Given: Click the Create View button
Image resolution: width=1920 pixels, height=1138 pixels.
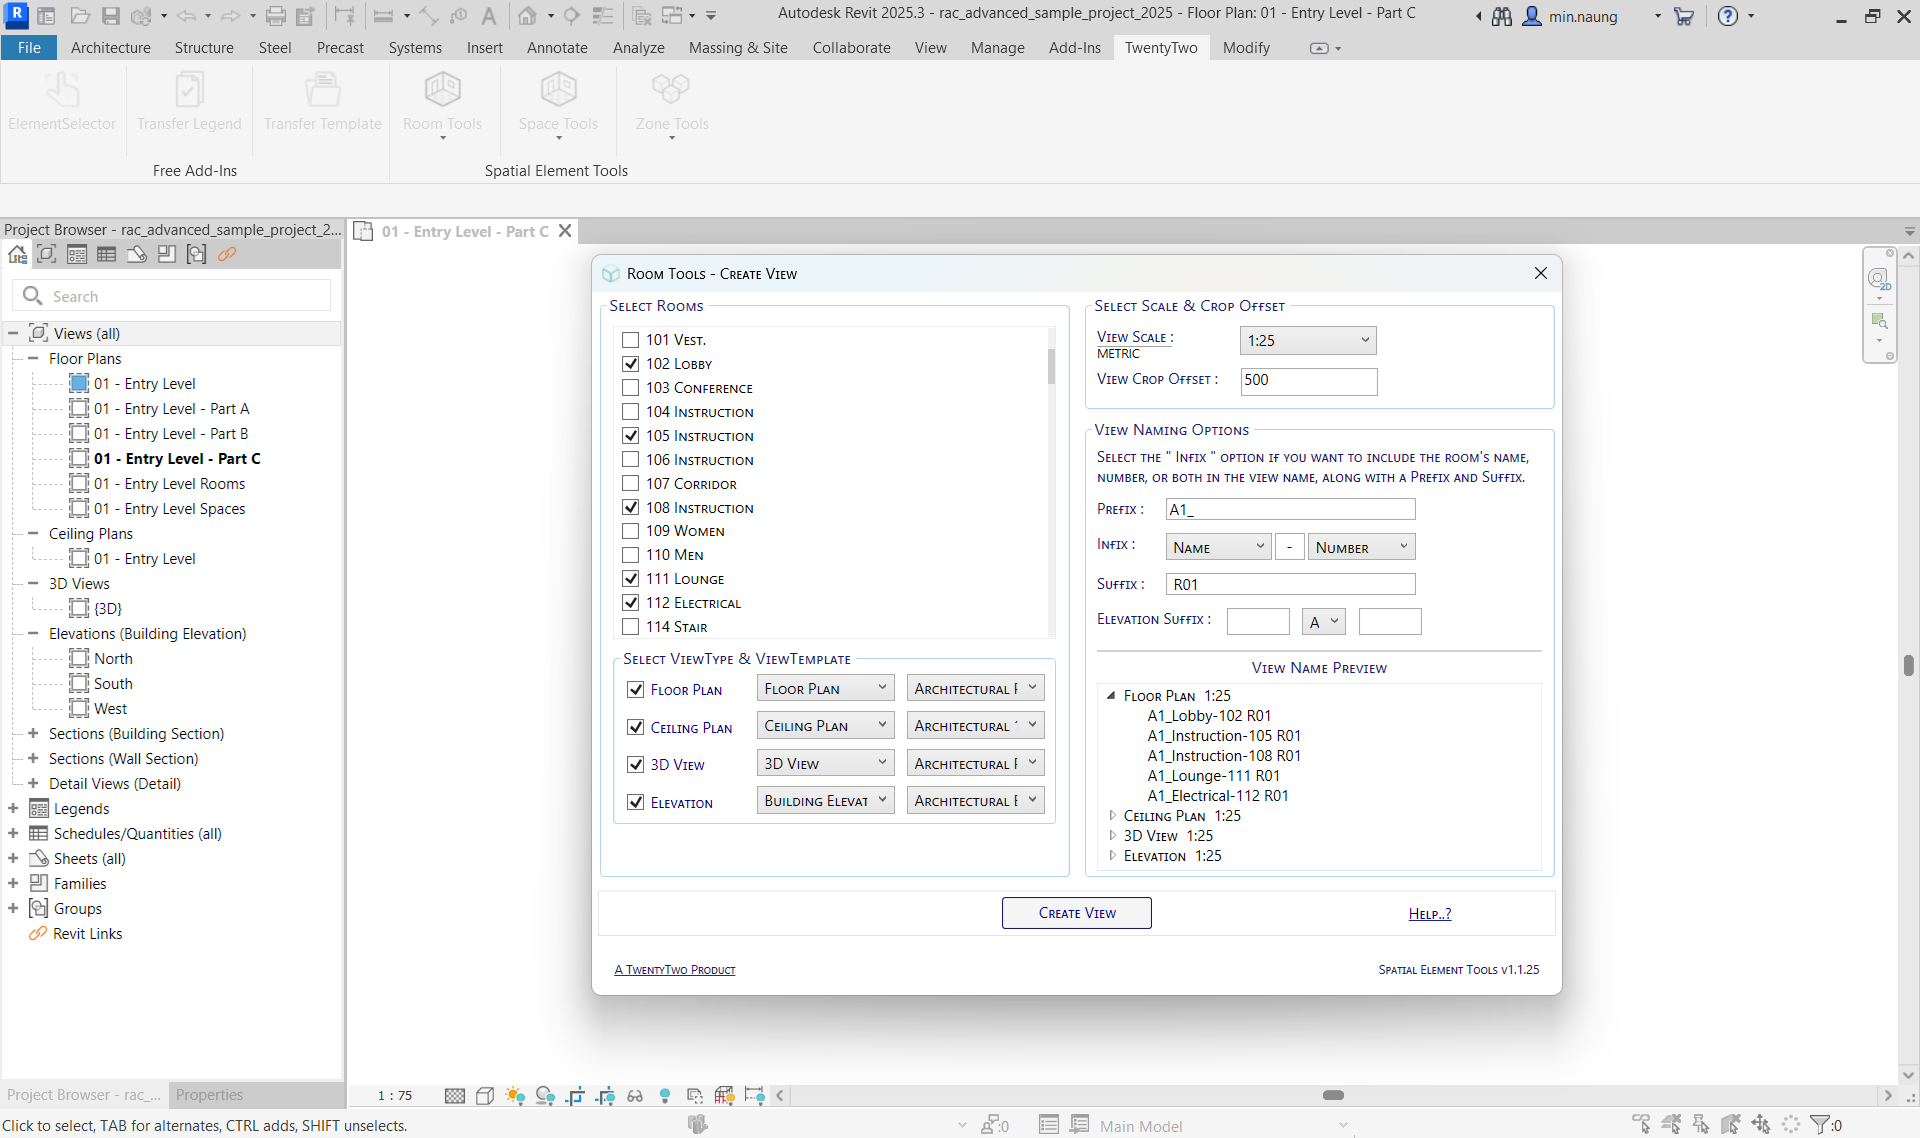Looking at the screenshot, I should [x=1076, y=913].
